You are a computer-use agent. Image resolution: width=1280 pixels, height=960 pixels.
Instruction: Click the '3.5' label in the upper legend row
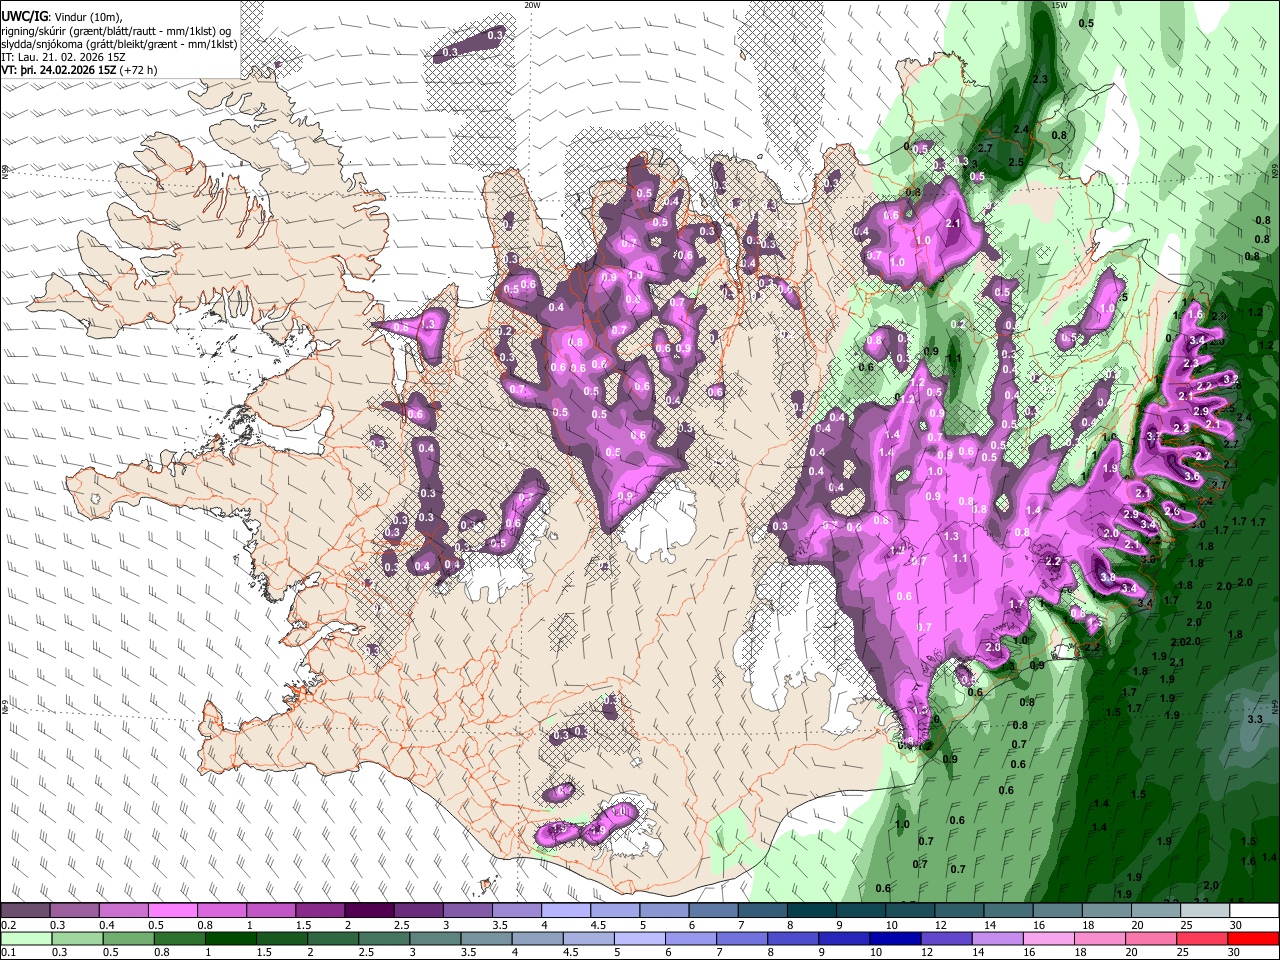click(x=500, y=925)
